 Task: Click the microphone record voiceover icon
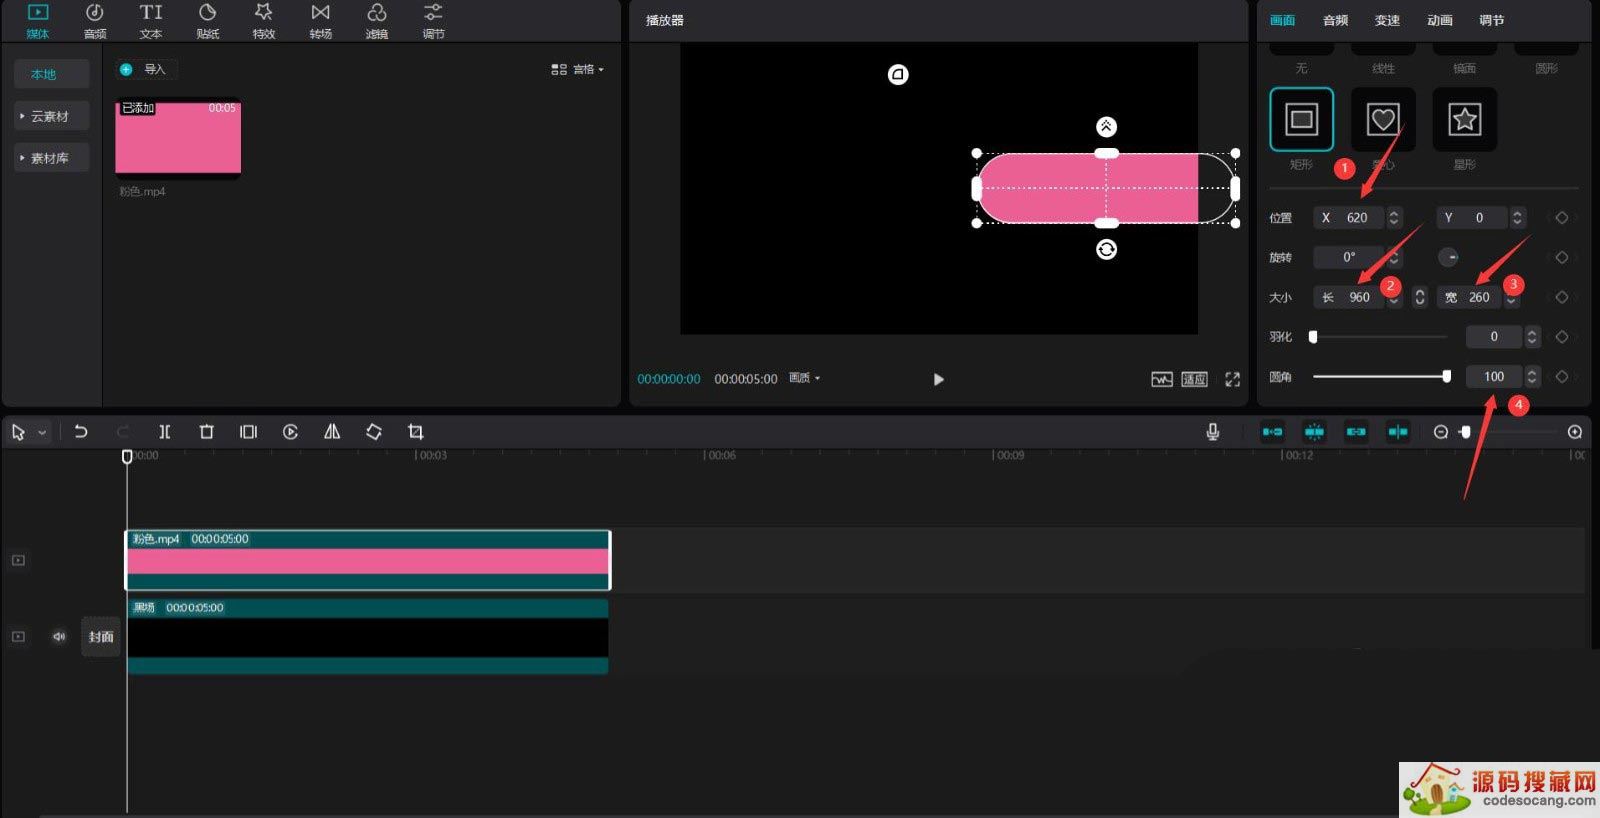click(1212, 432)
